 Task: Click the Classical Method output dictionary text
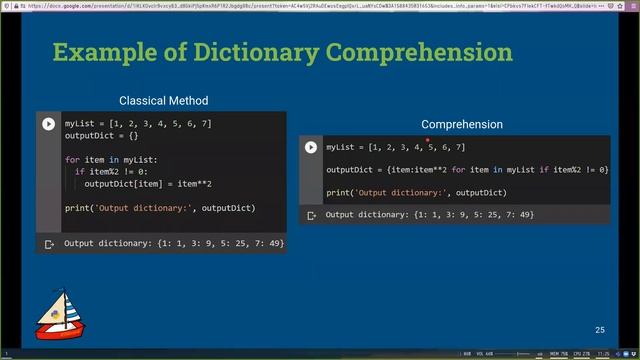click(x=174, y=244)
